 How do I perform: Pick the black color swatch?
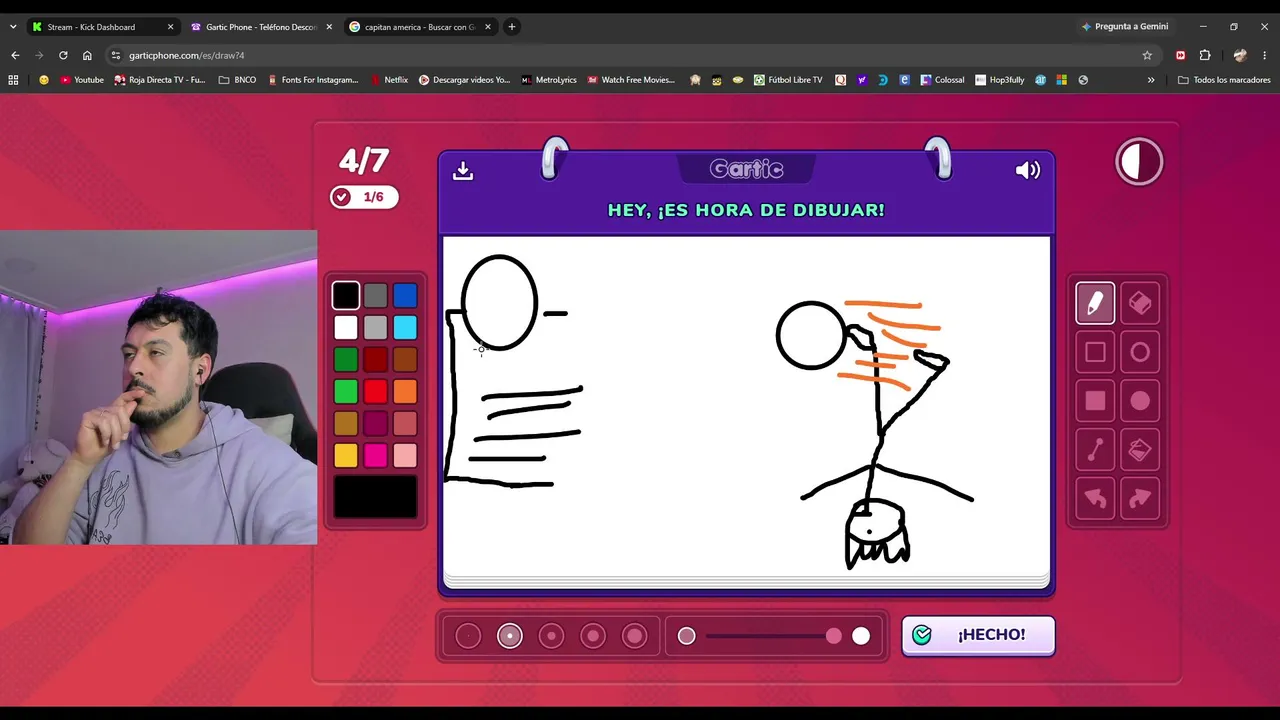pyautogui.click(x=346, y=295)
